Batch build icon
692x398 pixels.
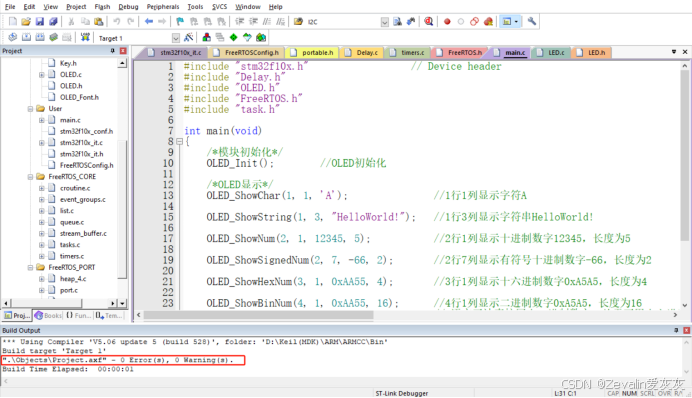click(x=53, y=38)
